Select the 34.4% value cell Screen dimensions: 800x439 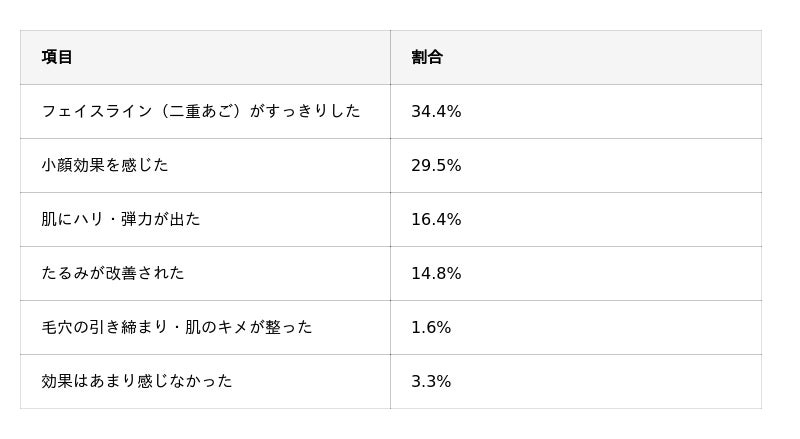[436, 111]
